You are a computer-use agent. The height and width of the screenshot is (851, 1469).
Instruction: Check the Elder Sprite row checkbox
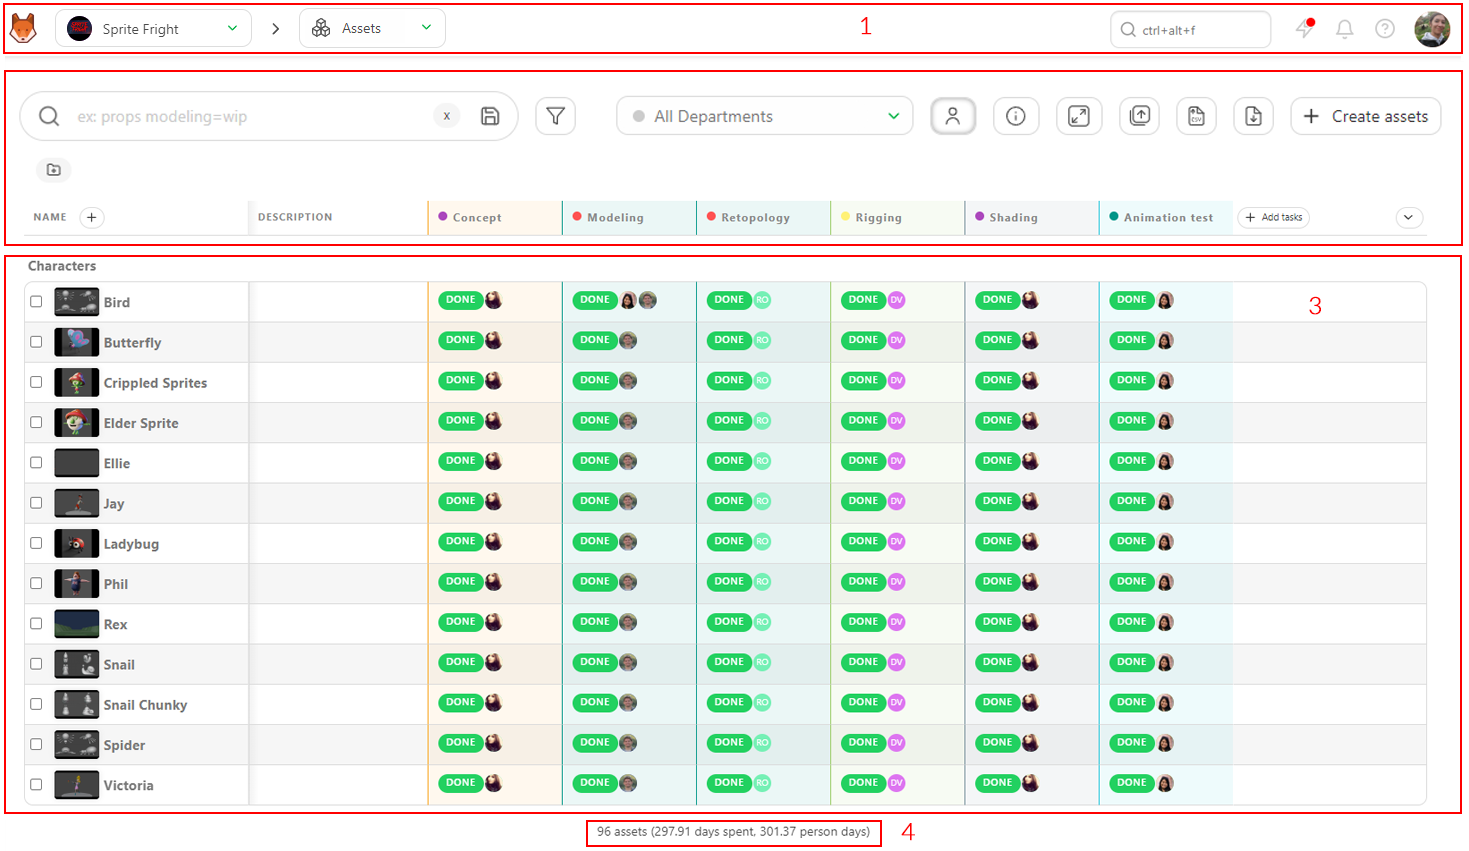click(x=36, y=422)
